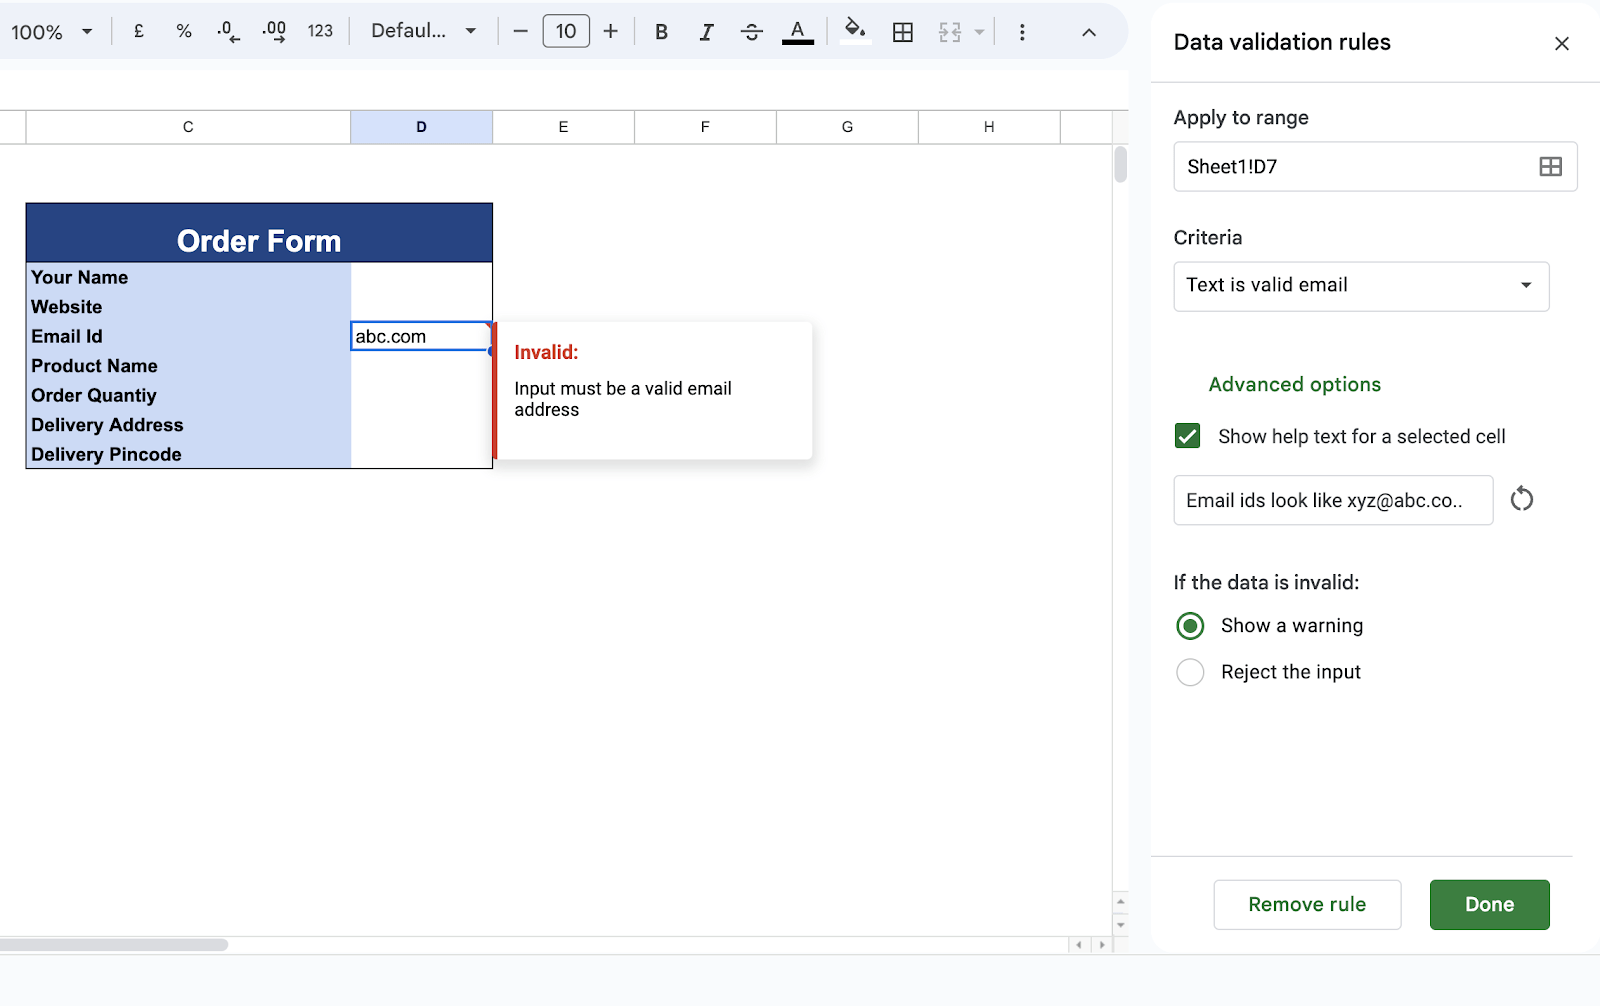
Task: Open the font family dropdown
Action: (x=424, y=31)
